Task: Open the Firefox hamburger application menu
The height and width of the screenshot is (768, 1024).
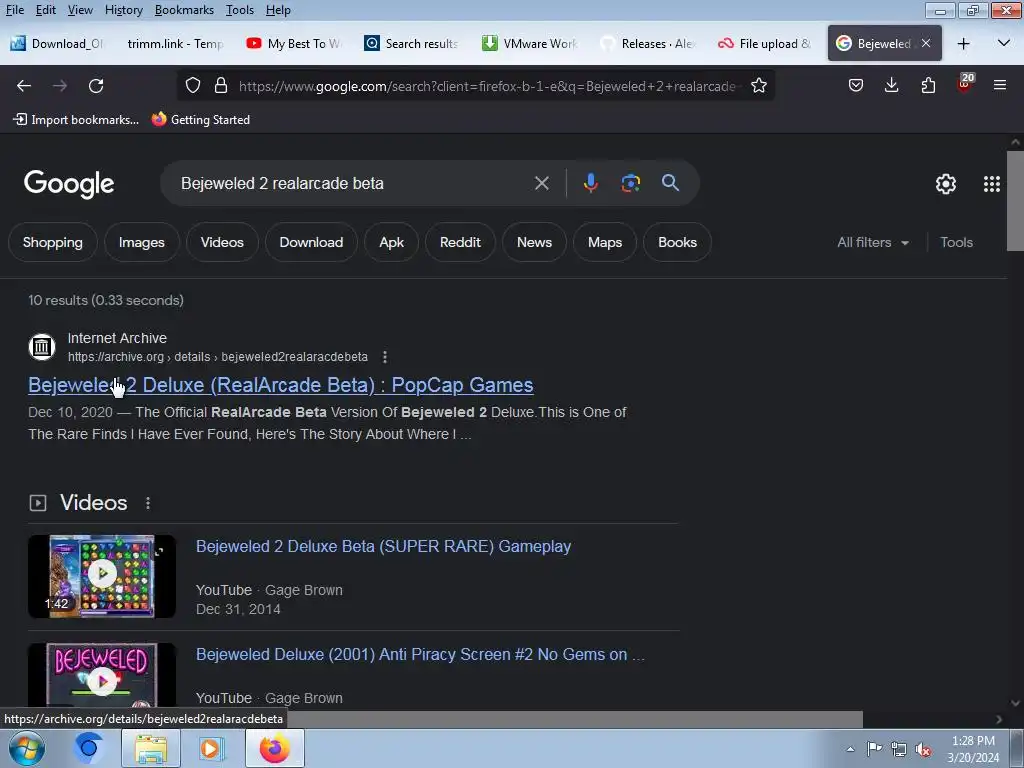Action: pos(1000,86)
